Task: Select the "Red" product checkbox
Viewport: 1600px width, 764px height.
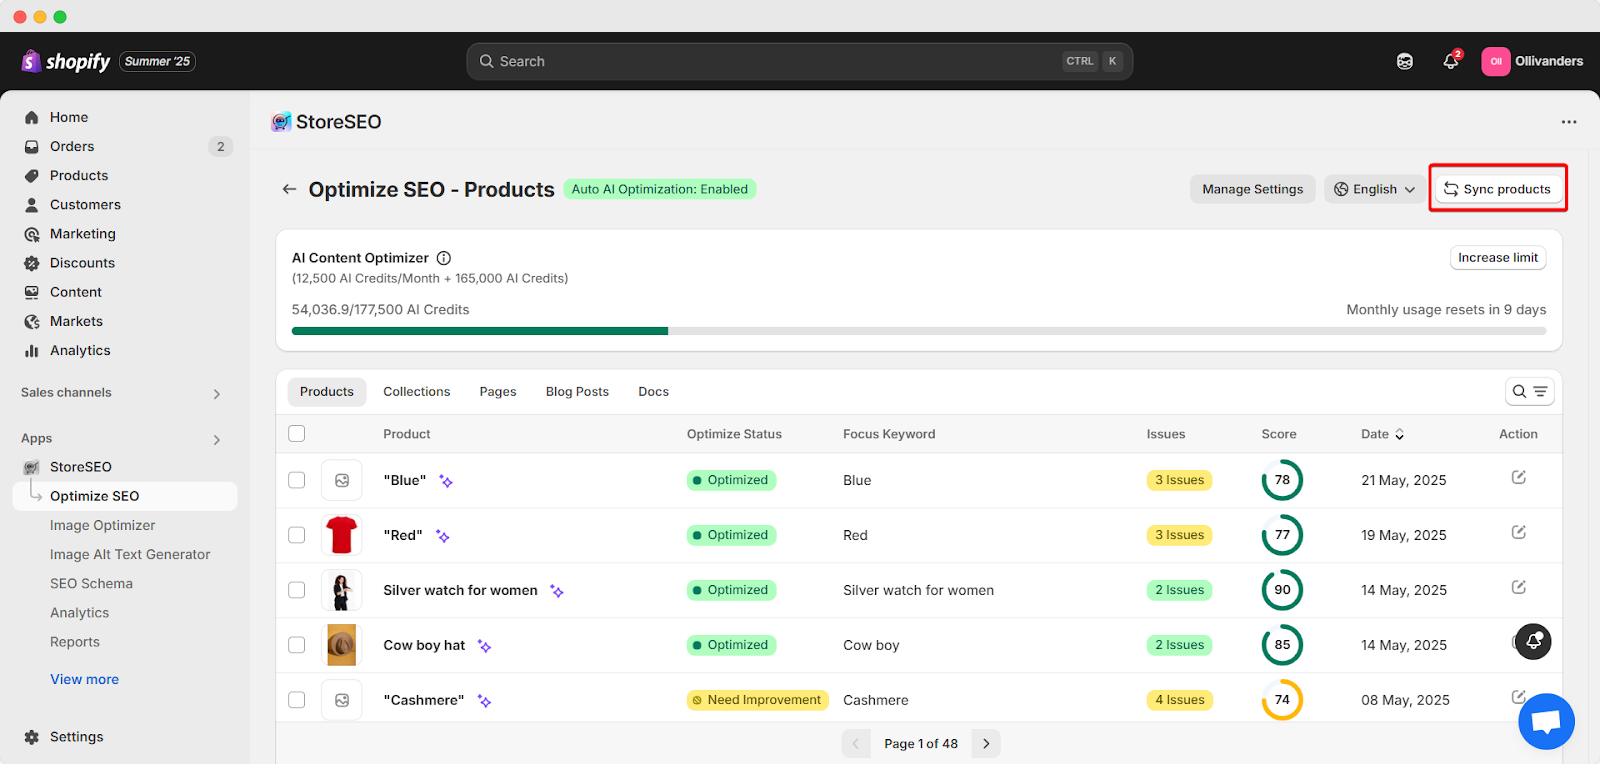Action: point(296,535)
